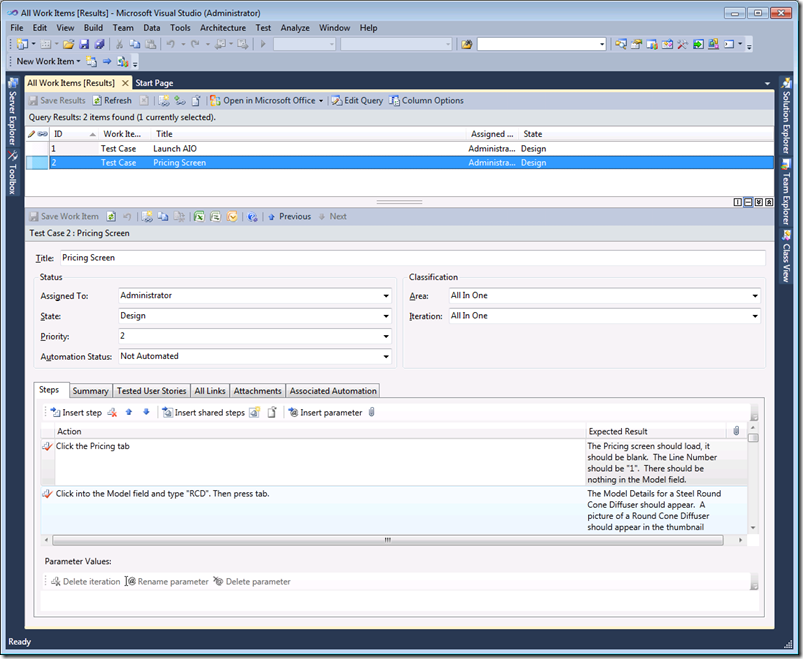Open Solution Explorer window icon in top toolbar
The image size is (803, 659).
coord(621,45)
